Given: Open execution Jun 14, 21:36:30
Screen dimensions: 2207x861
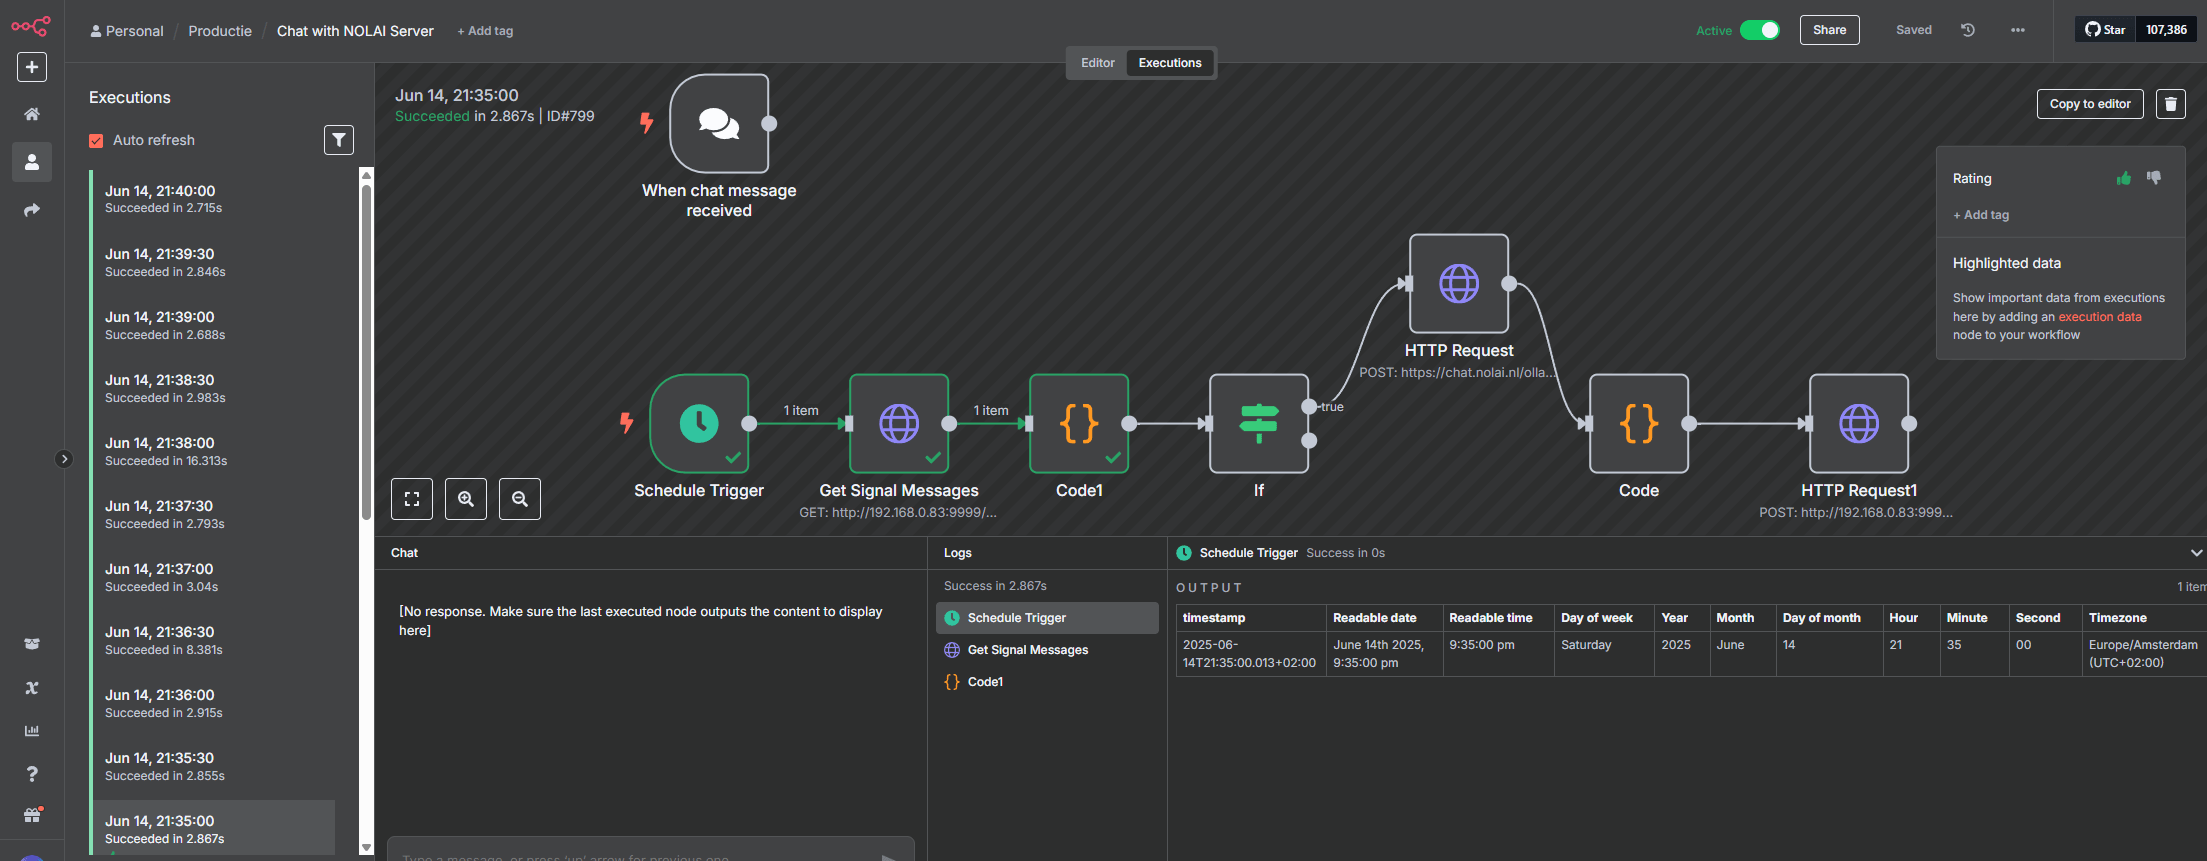Looking at the screenshot, I should (x=213, y=640).
